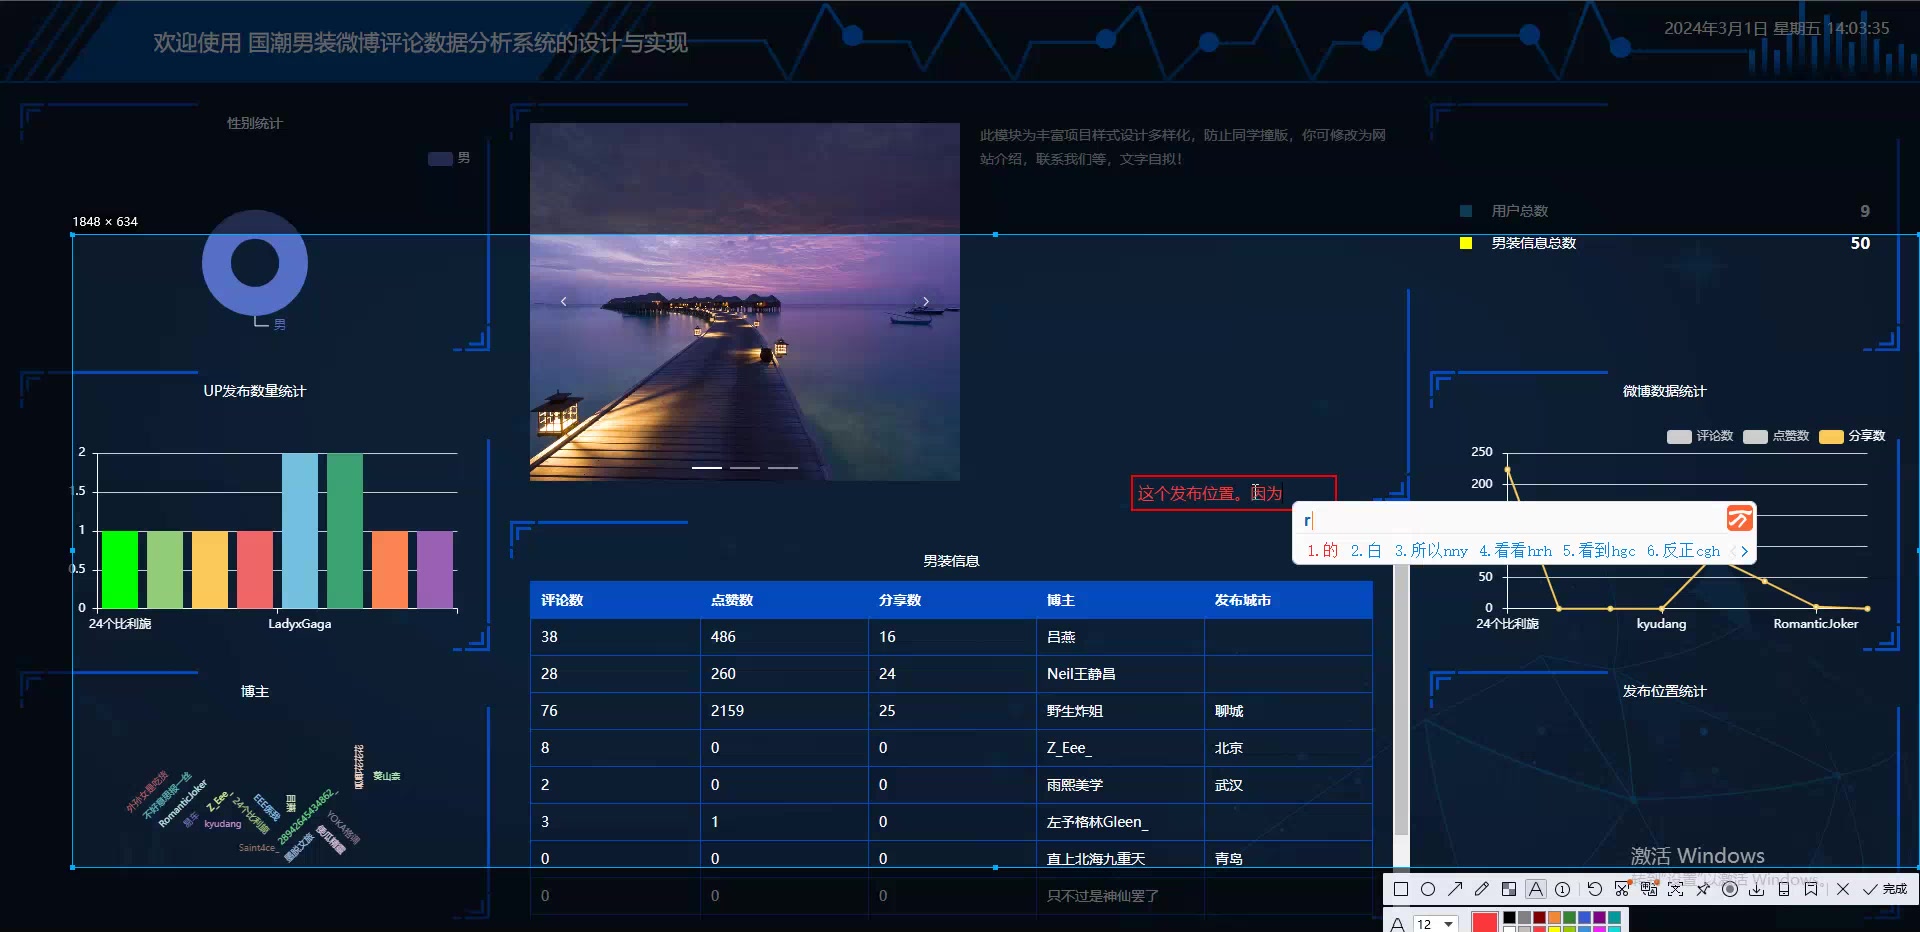
Task: Select the arrow annotation tool
Action: coord(1455,889)
